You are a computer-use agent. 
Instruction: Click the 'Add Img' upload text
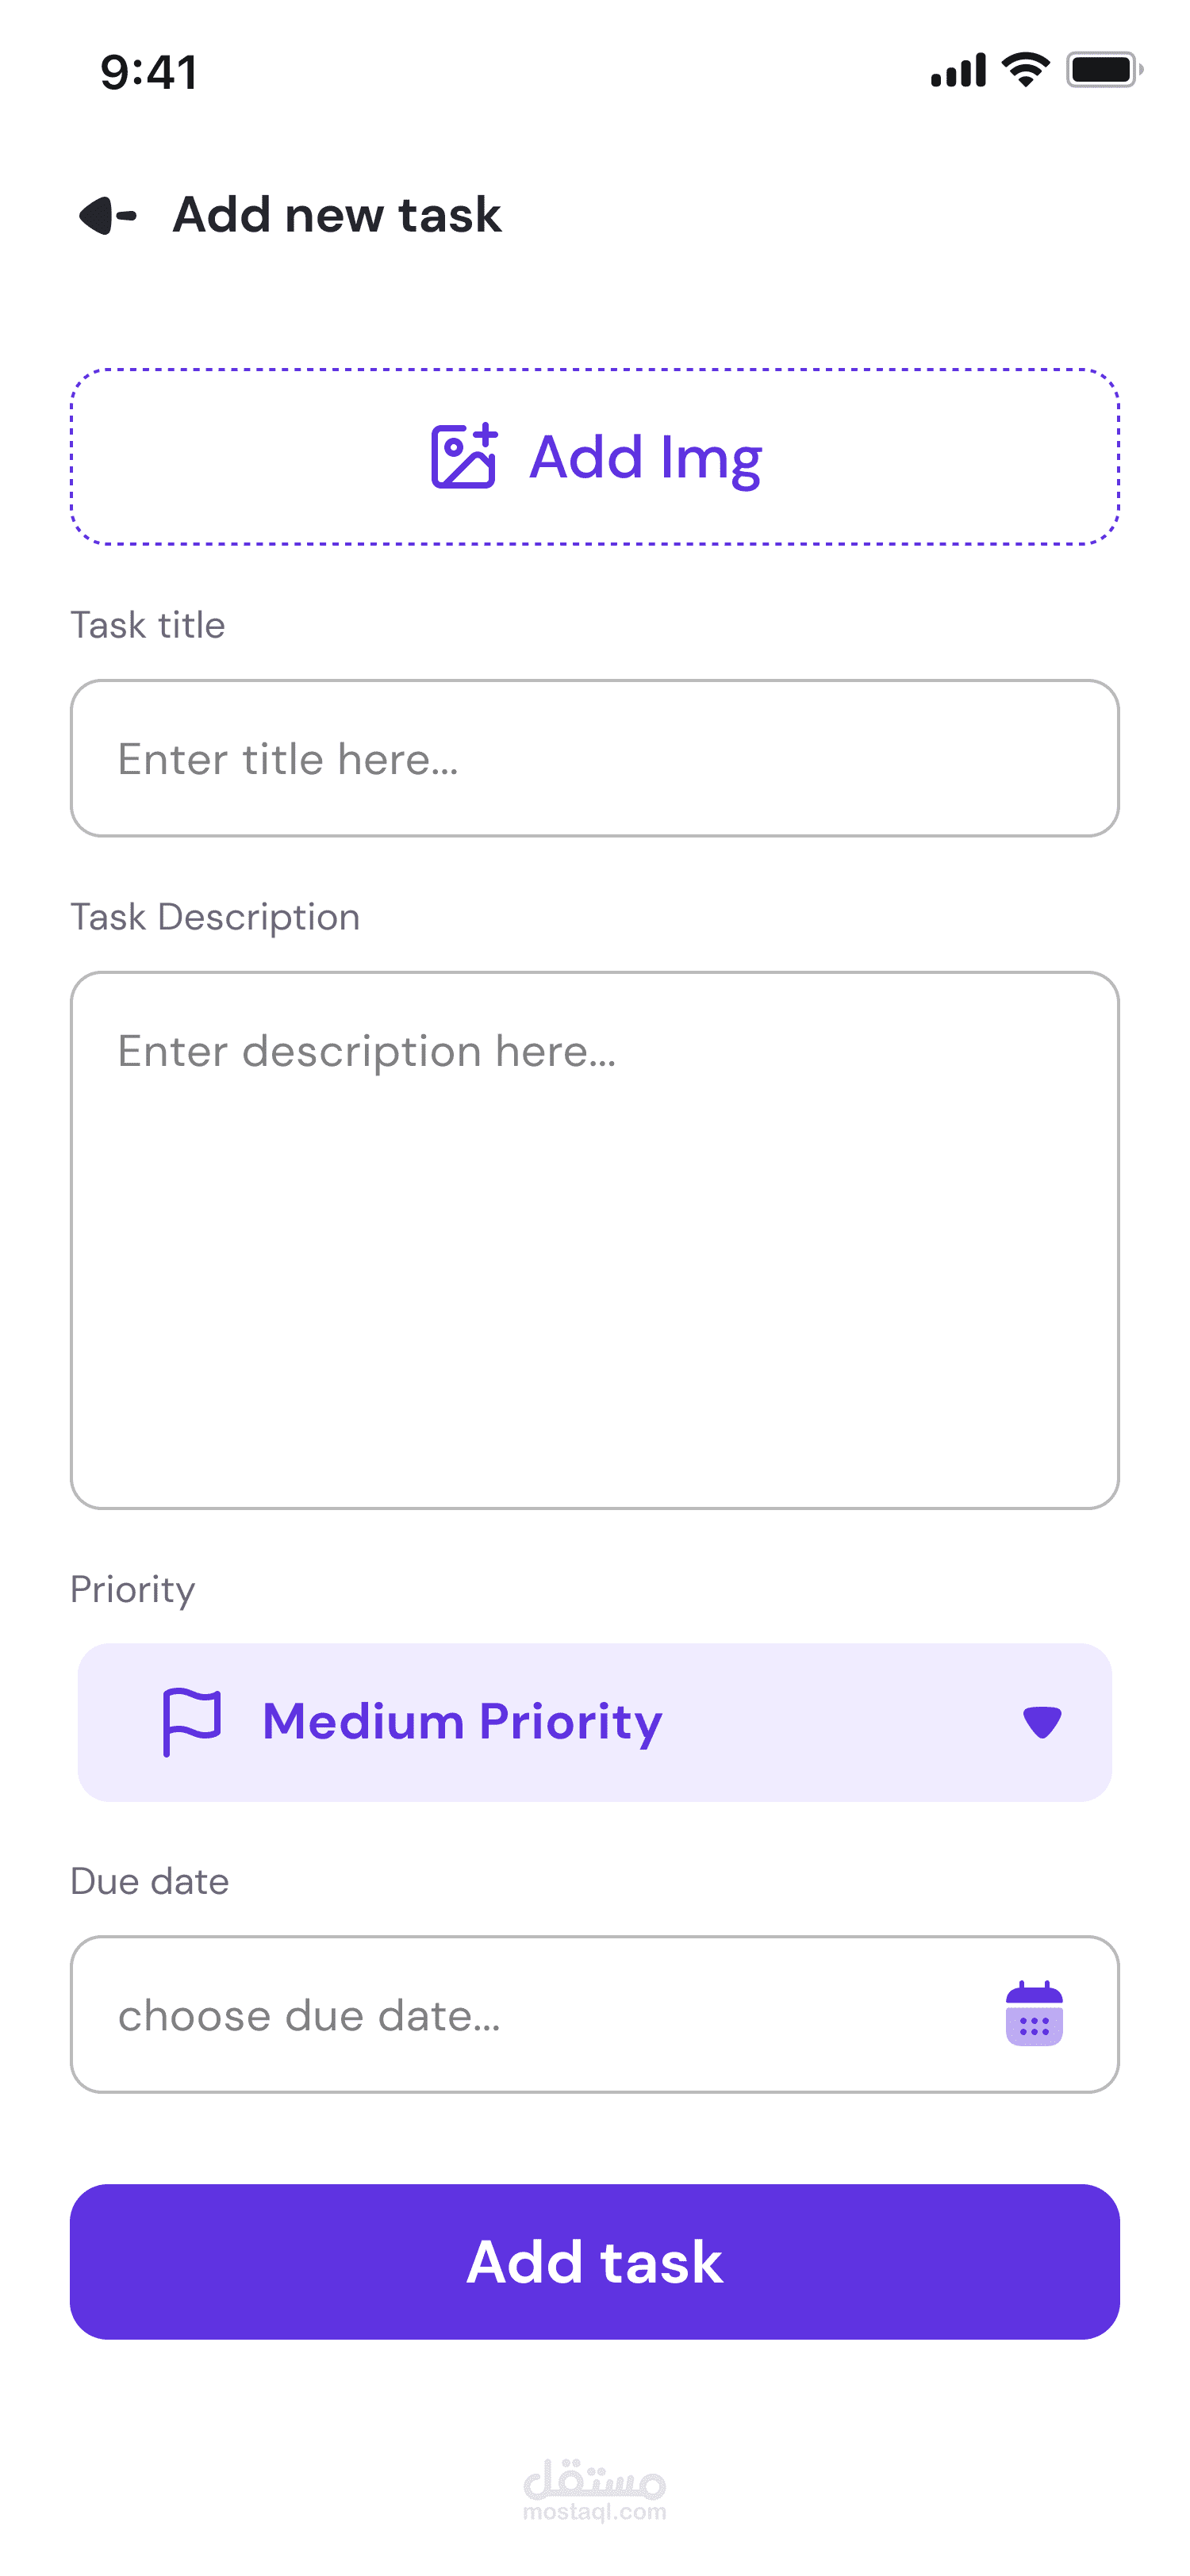645,457
